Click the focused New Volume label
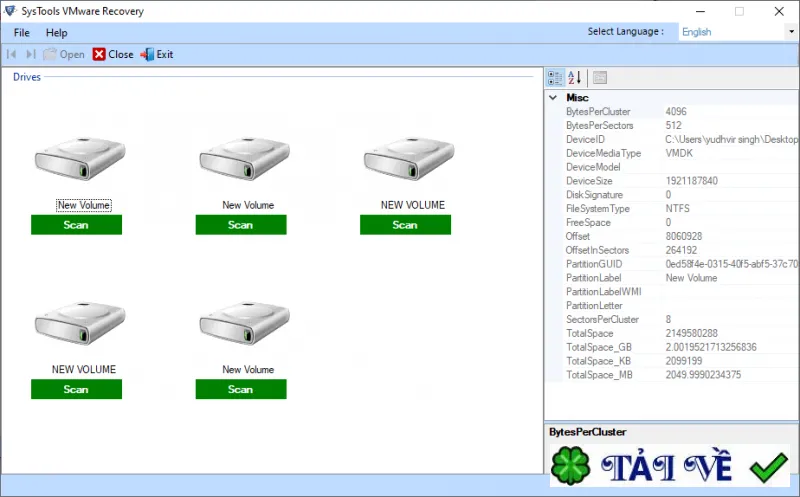The height and width of the screenshot is (497, 800). click(x=84, y=205)
